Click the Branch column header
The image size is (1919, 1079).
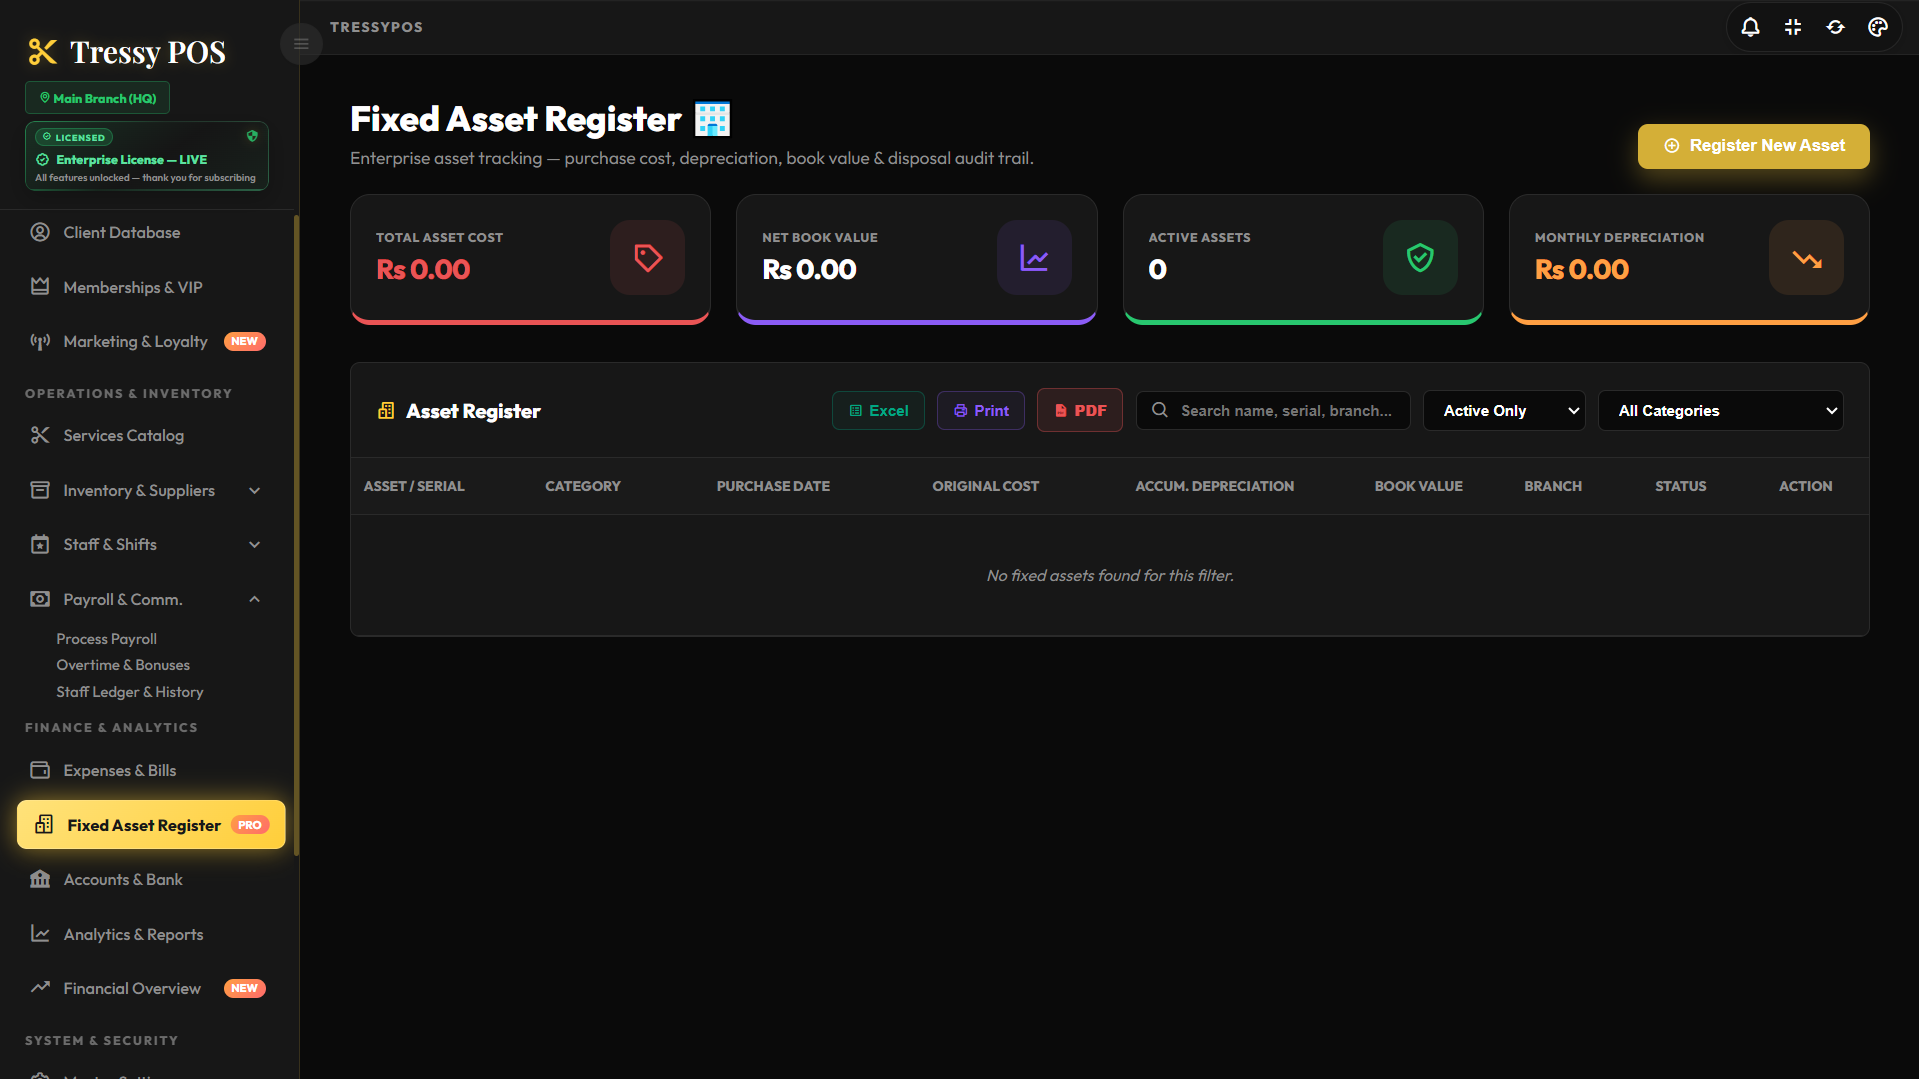point(1553,486)
